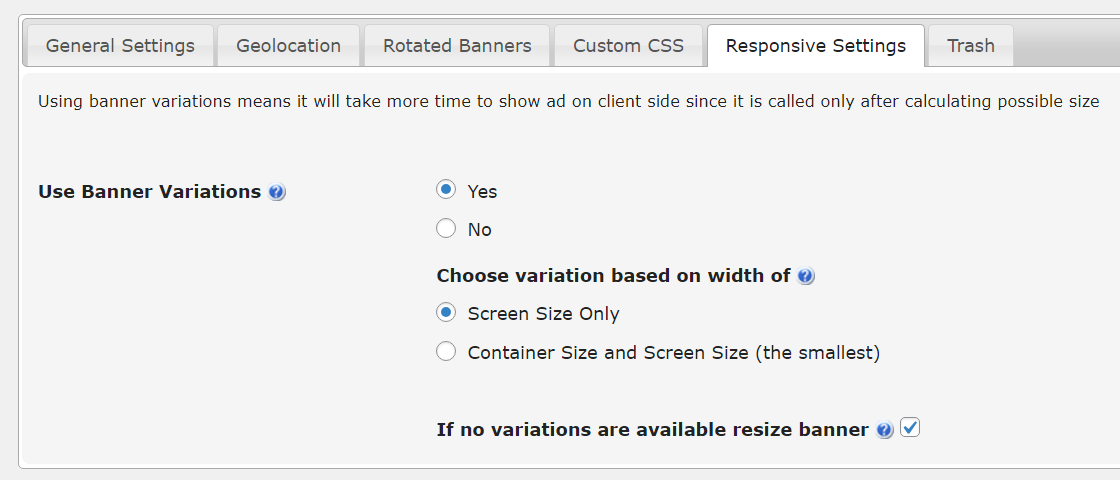
Task: Select Container Size and Screen Size radio option
Action: coord(446,351)
